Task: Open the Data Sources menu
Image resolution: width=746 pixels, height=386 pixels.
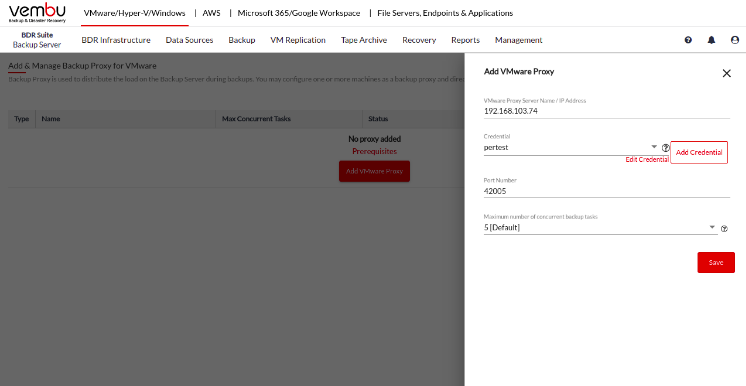Action: coord(189,40)
